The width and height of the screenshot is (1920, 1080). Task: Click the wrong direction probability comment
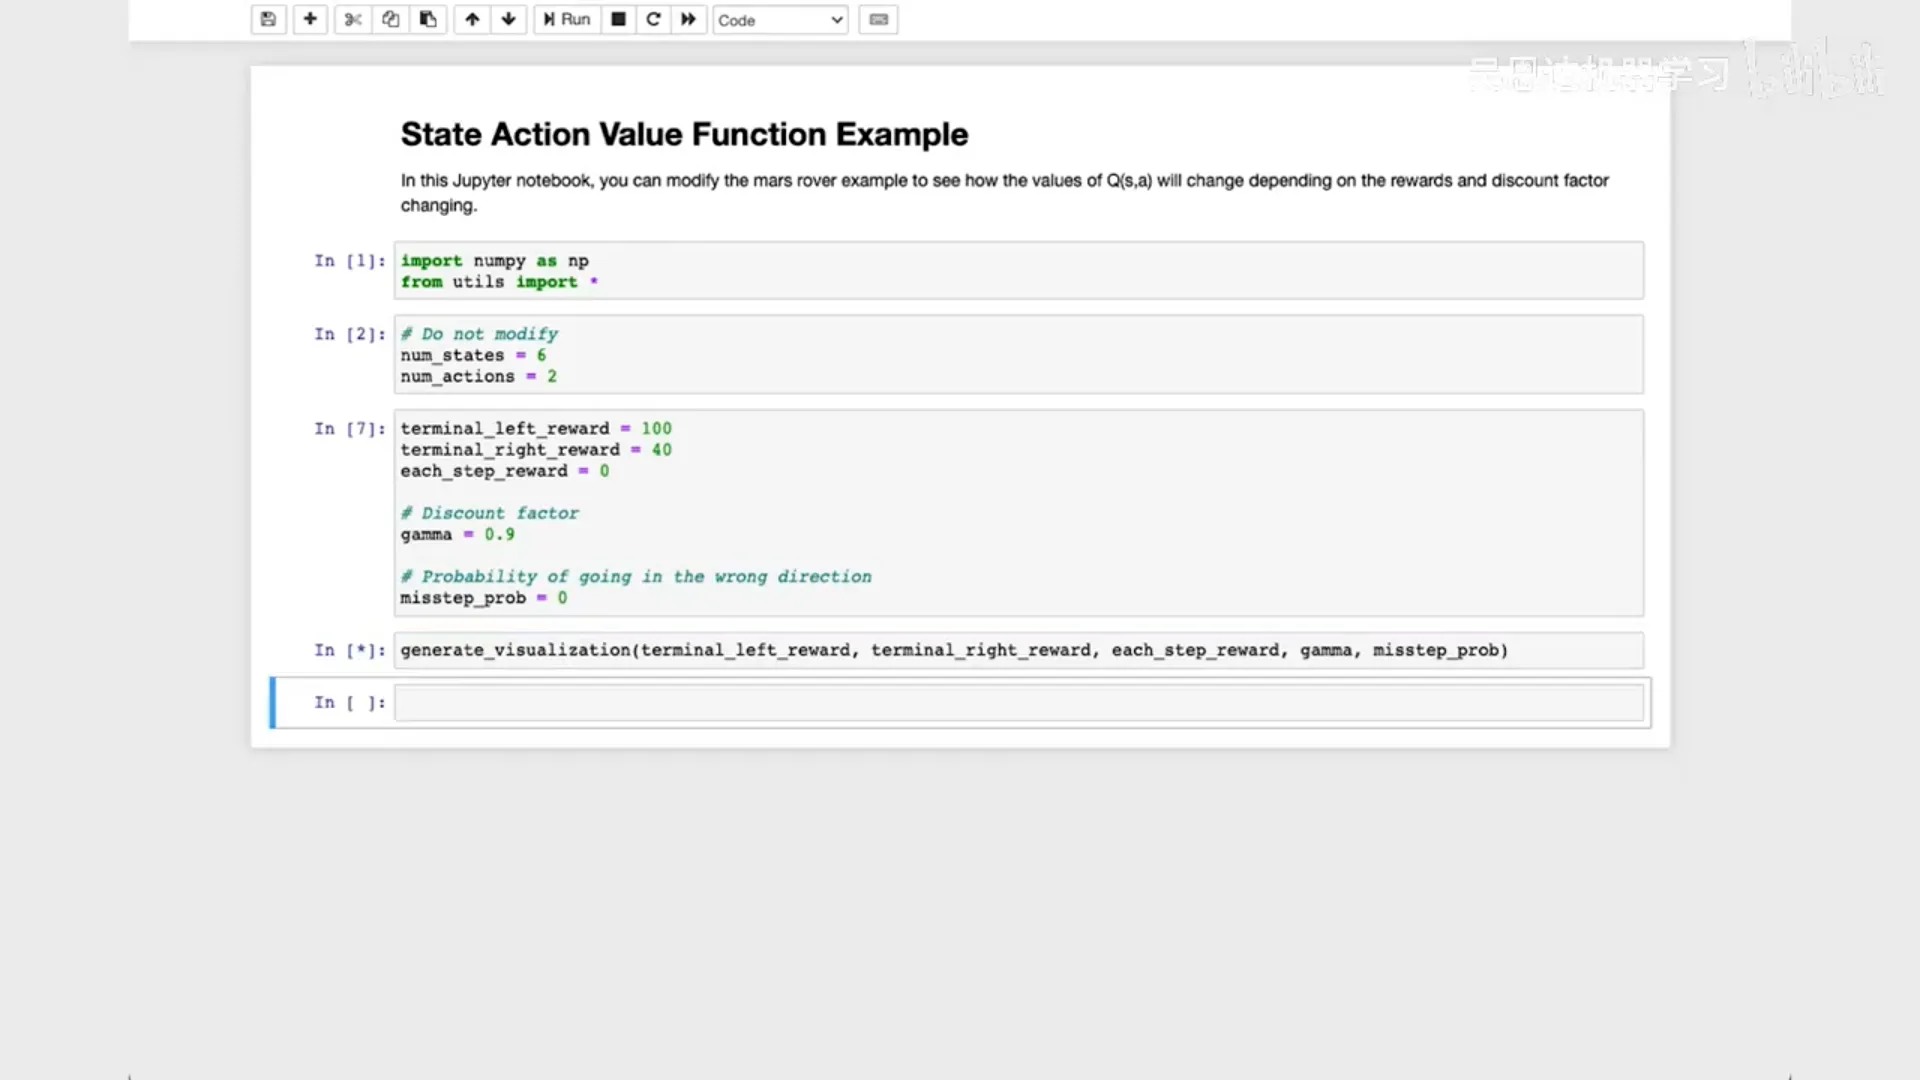point(636,577)
